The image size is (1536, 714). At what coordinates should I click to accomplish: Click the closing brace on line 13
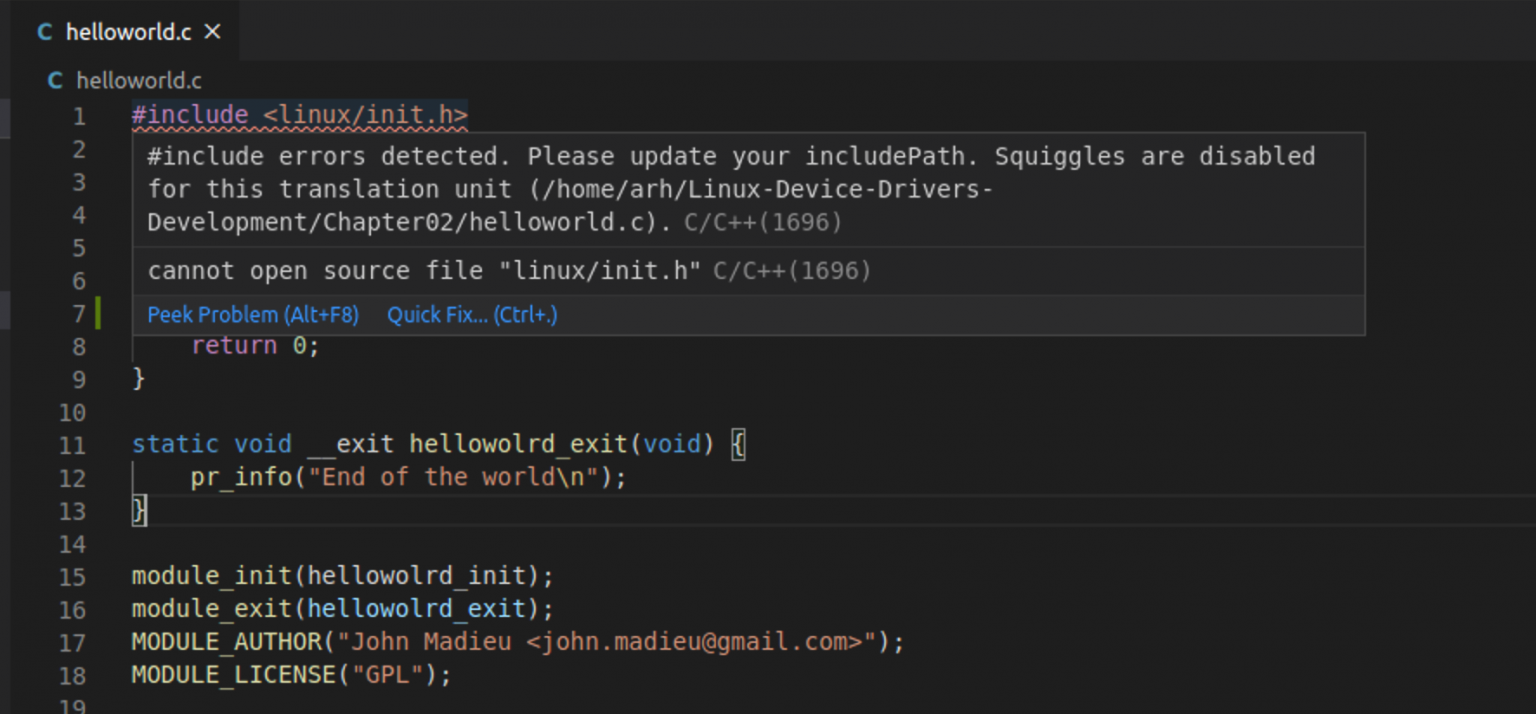(x=139, y=510)
